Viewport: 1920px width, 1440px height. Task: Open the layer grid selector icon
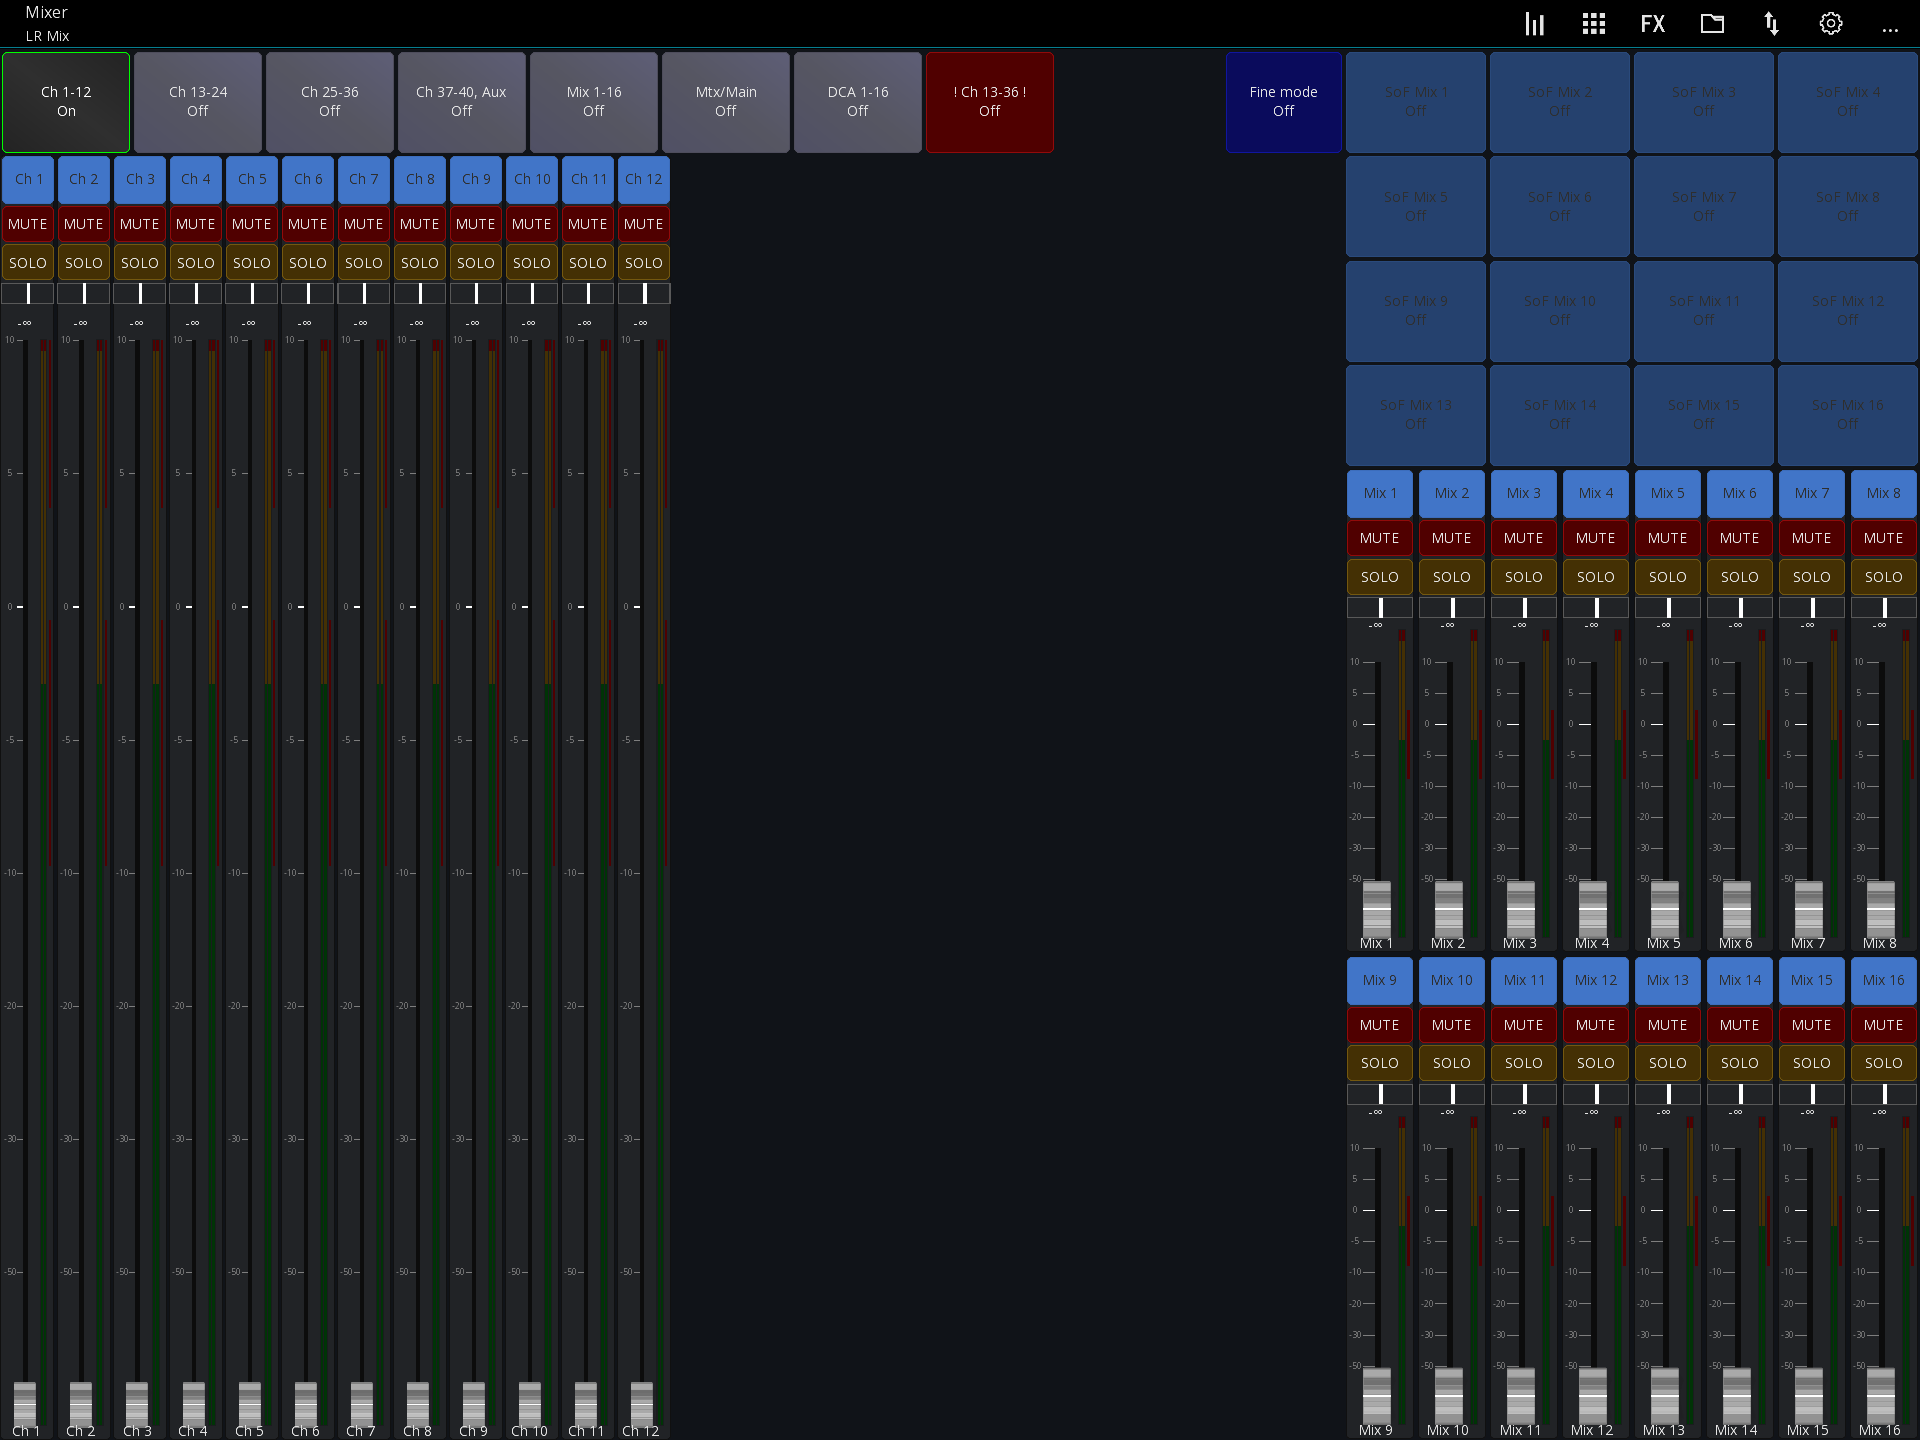click(1593, 23)
